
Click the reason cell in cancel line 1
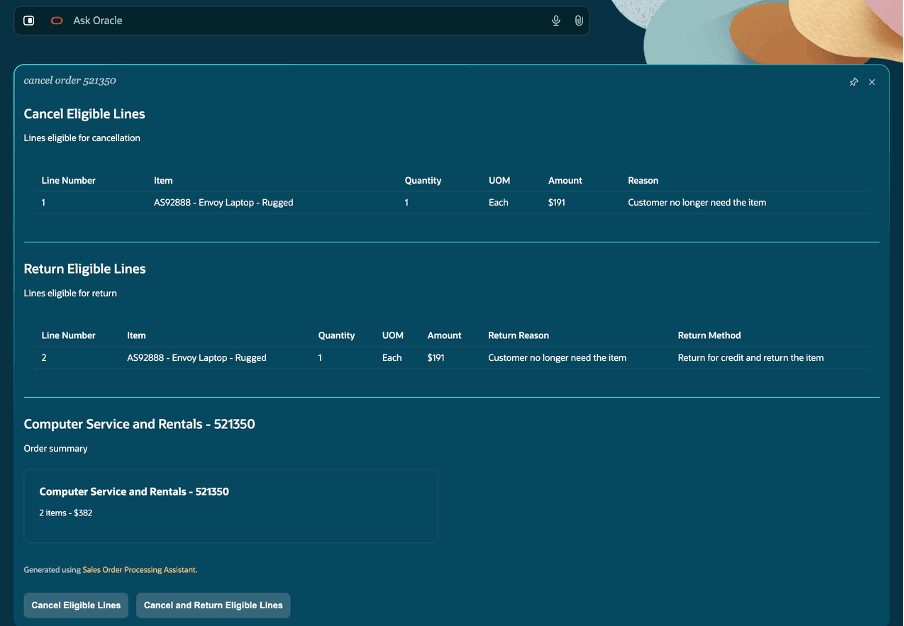pos(697,202)
